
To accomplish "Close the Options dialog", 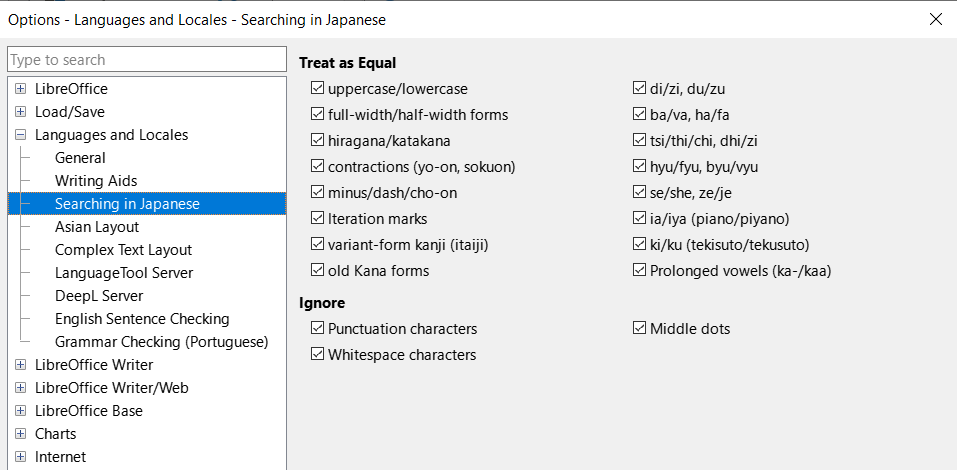I will [936, 19].
